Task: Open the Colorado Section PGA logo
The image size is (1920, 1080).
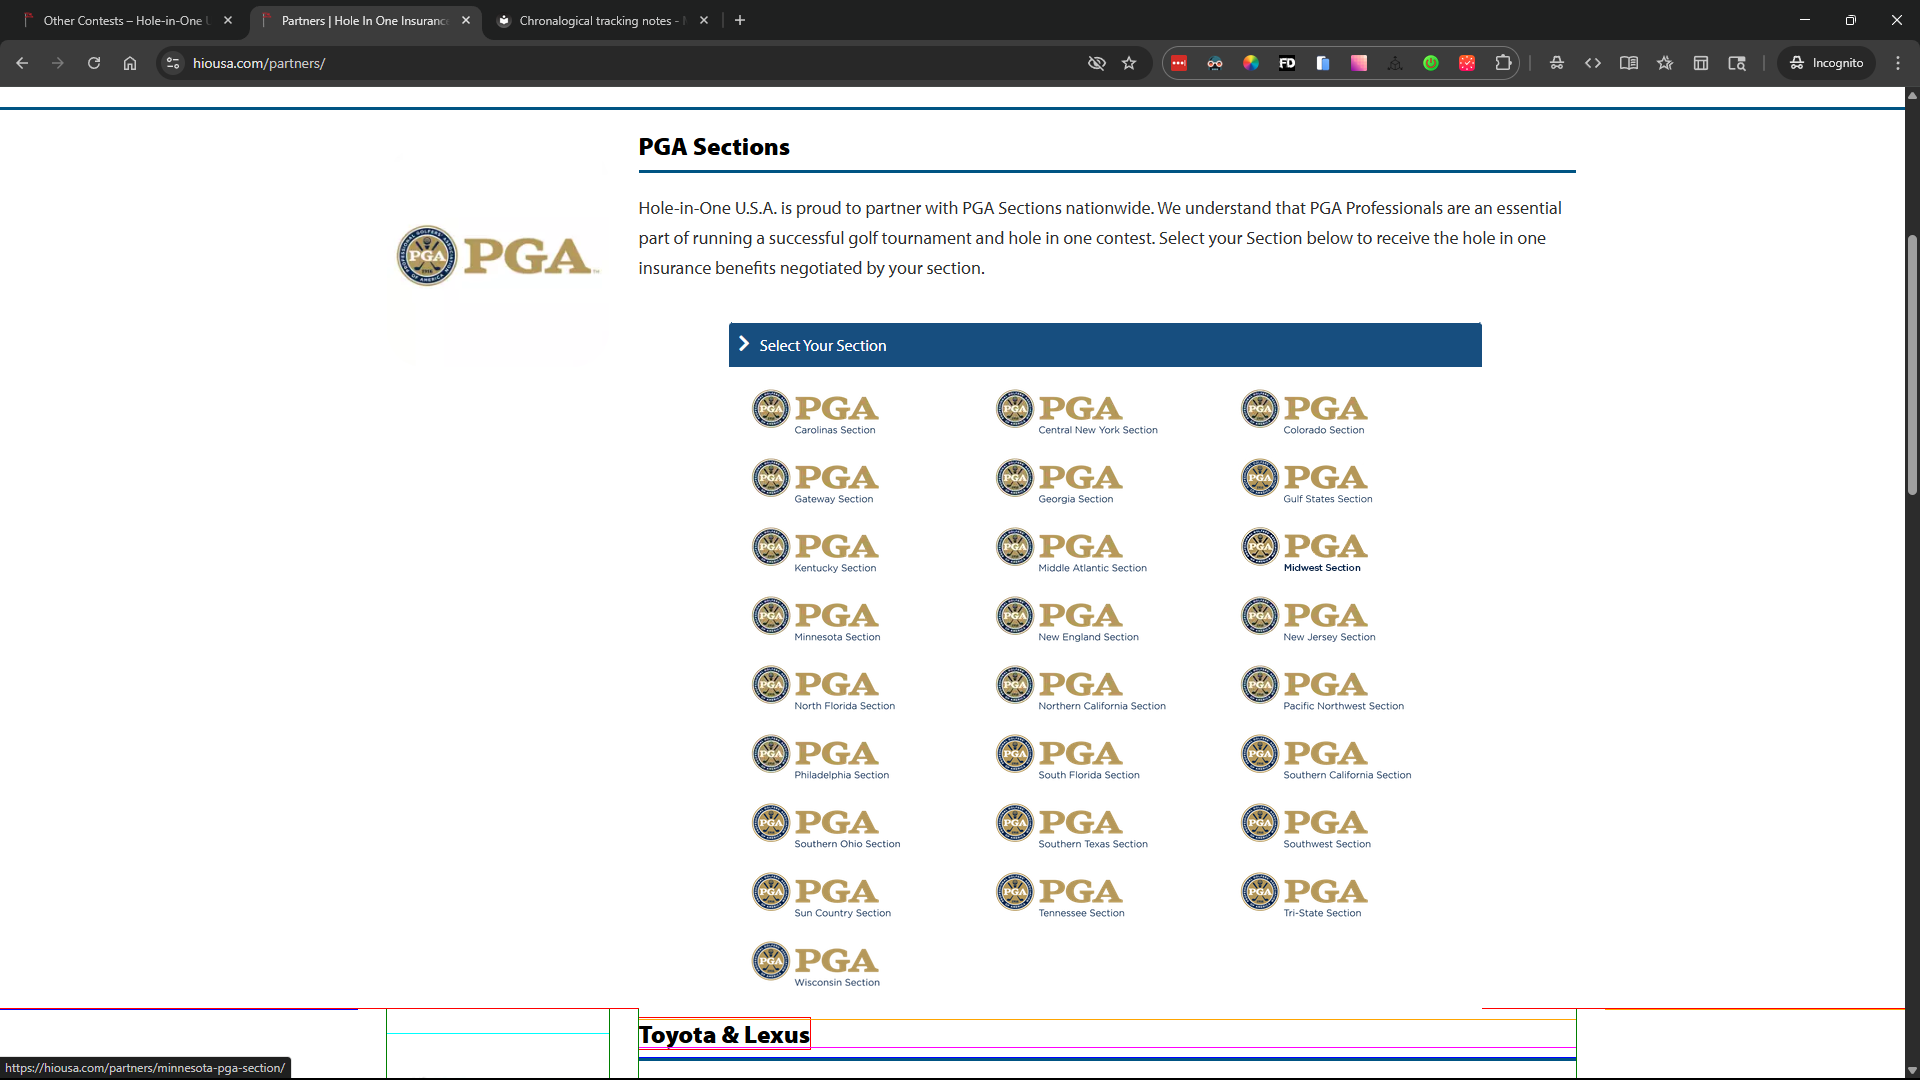Action: pos(1304,412)
